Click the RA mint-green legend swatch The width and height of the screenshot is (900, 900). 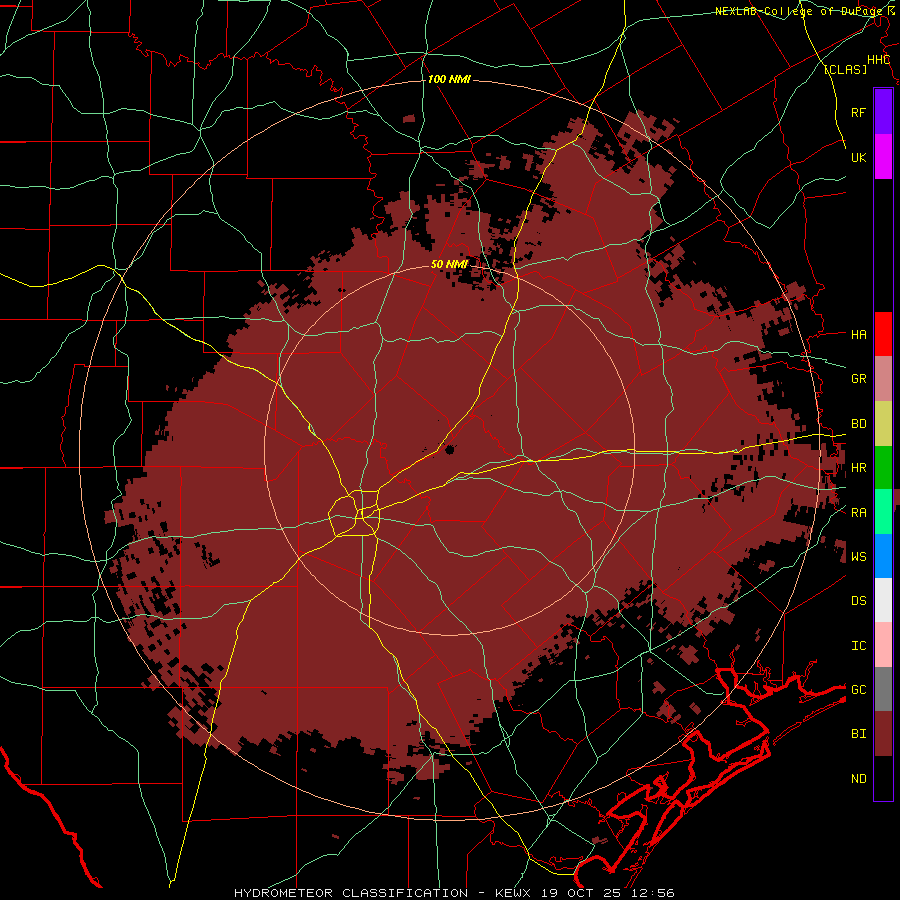pos(883,512)
